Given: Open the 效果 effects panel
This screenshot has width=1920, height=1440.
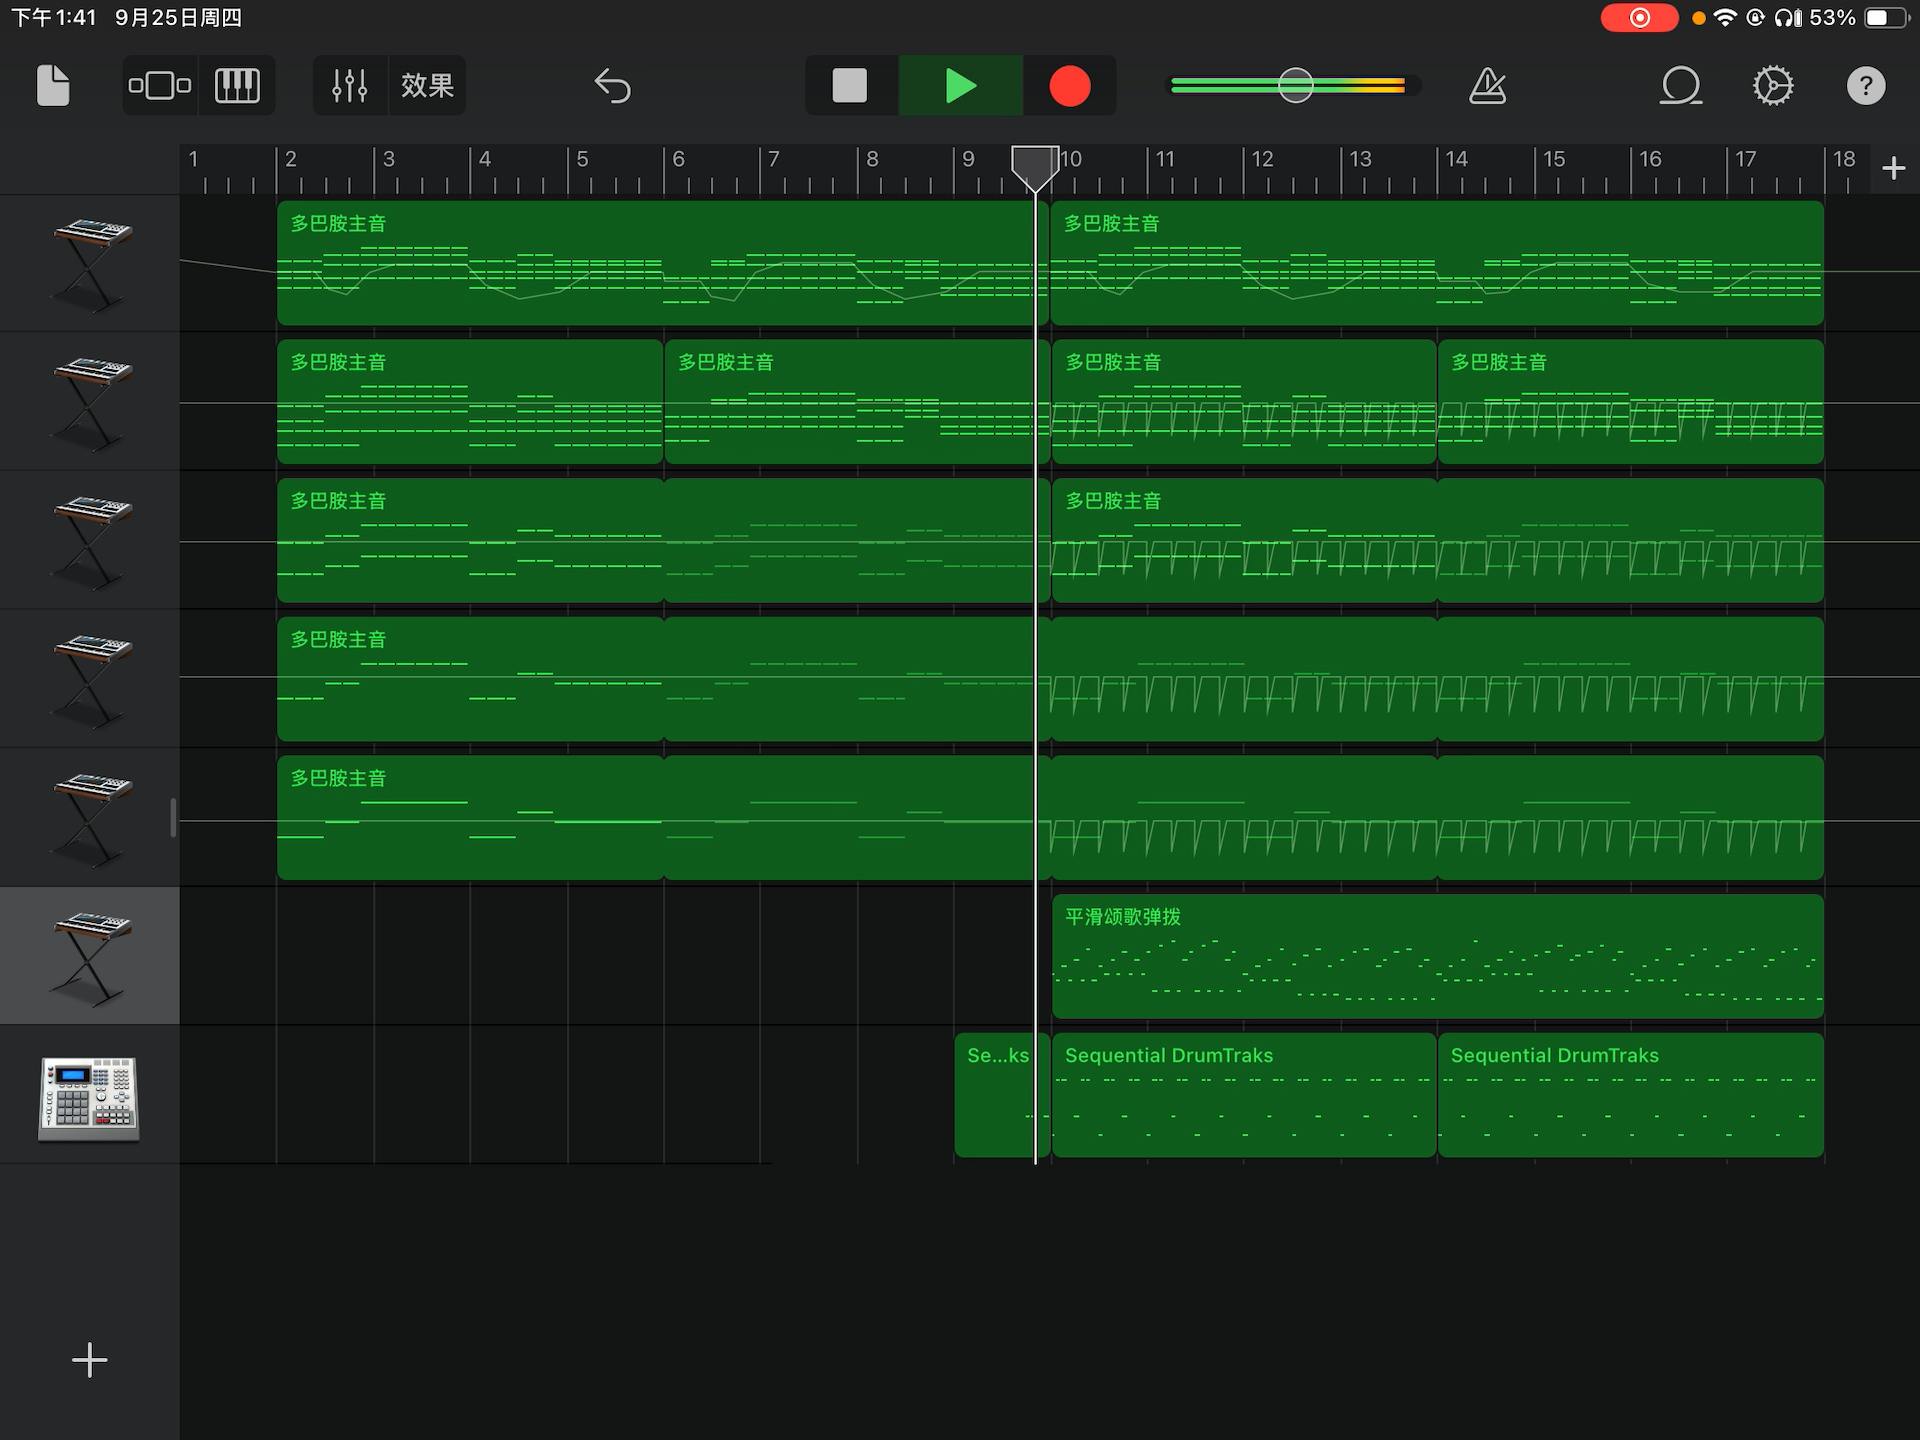Looking at the screenshot, I should pyautogui.click(x=427, y=86).
